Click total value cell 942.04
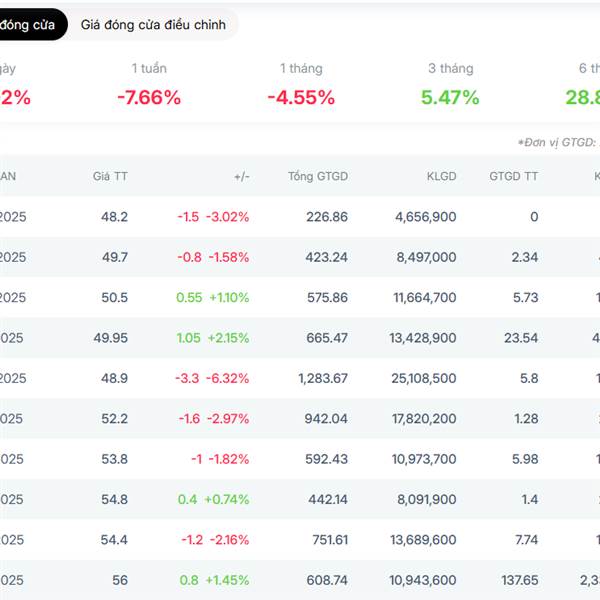 click(x=326, y=419)
